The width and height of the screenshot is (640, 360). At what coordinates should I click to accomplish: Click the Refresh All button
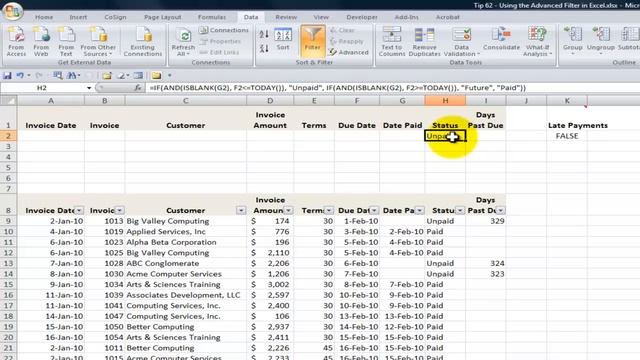[183, 42]
